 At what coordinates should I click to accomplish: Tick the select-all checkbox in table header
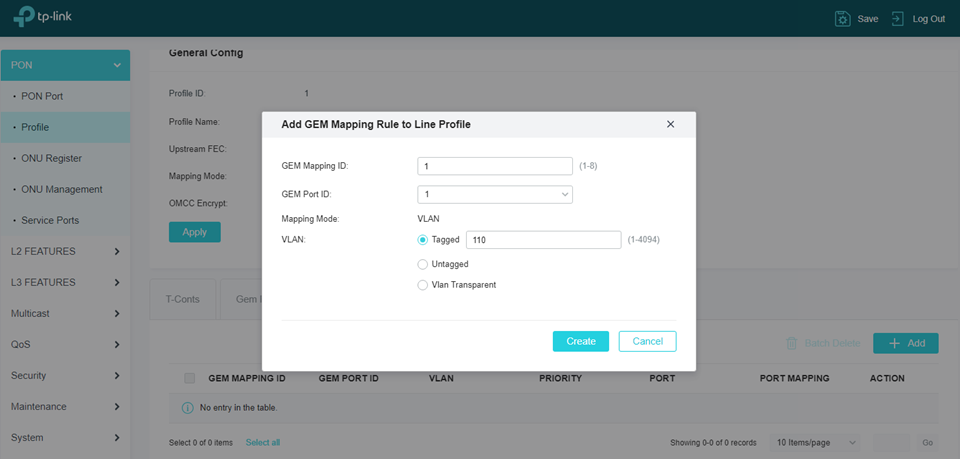coord(190,378)
